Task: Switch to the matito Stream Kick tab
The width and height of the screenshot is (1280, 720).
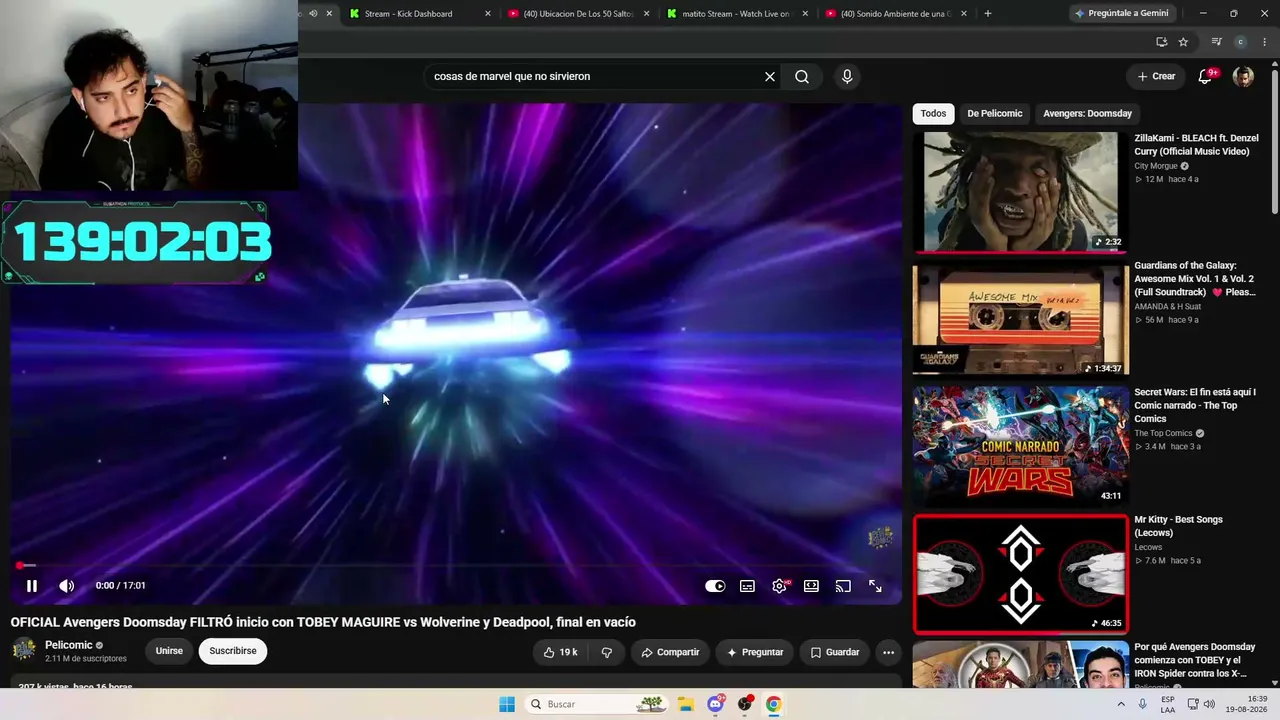Action: pyautogui.click(x=736, y=14)
